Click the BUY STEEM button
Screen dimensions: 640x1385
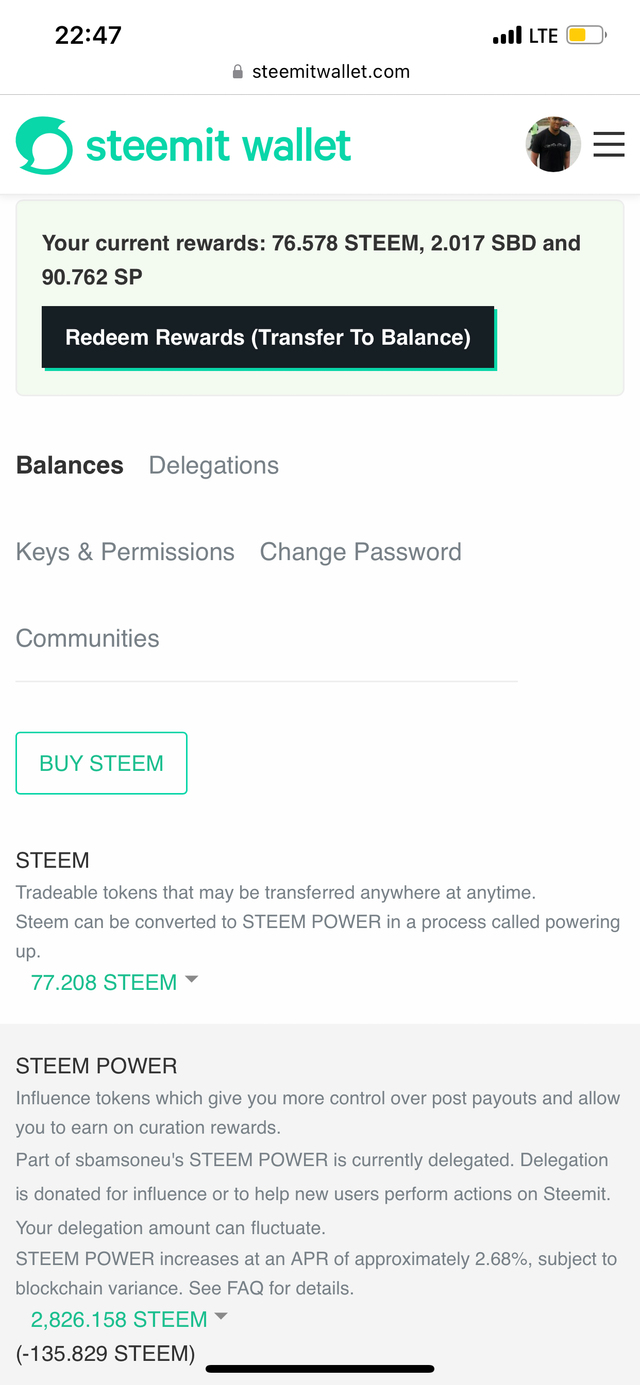(x=101, y=763)
